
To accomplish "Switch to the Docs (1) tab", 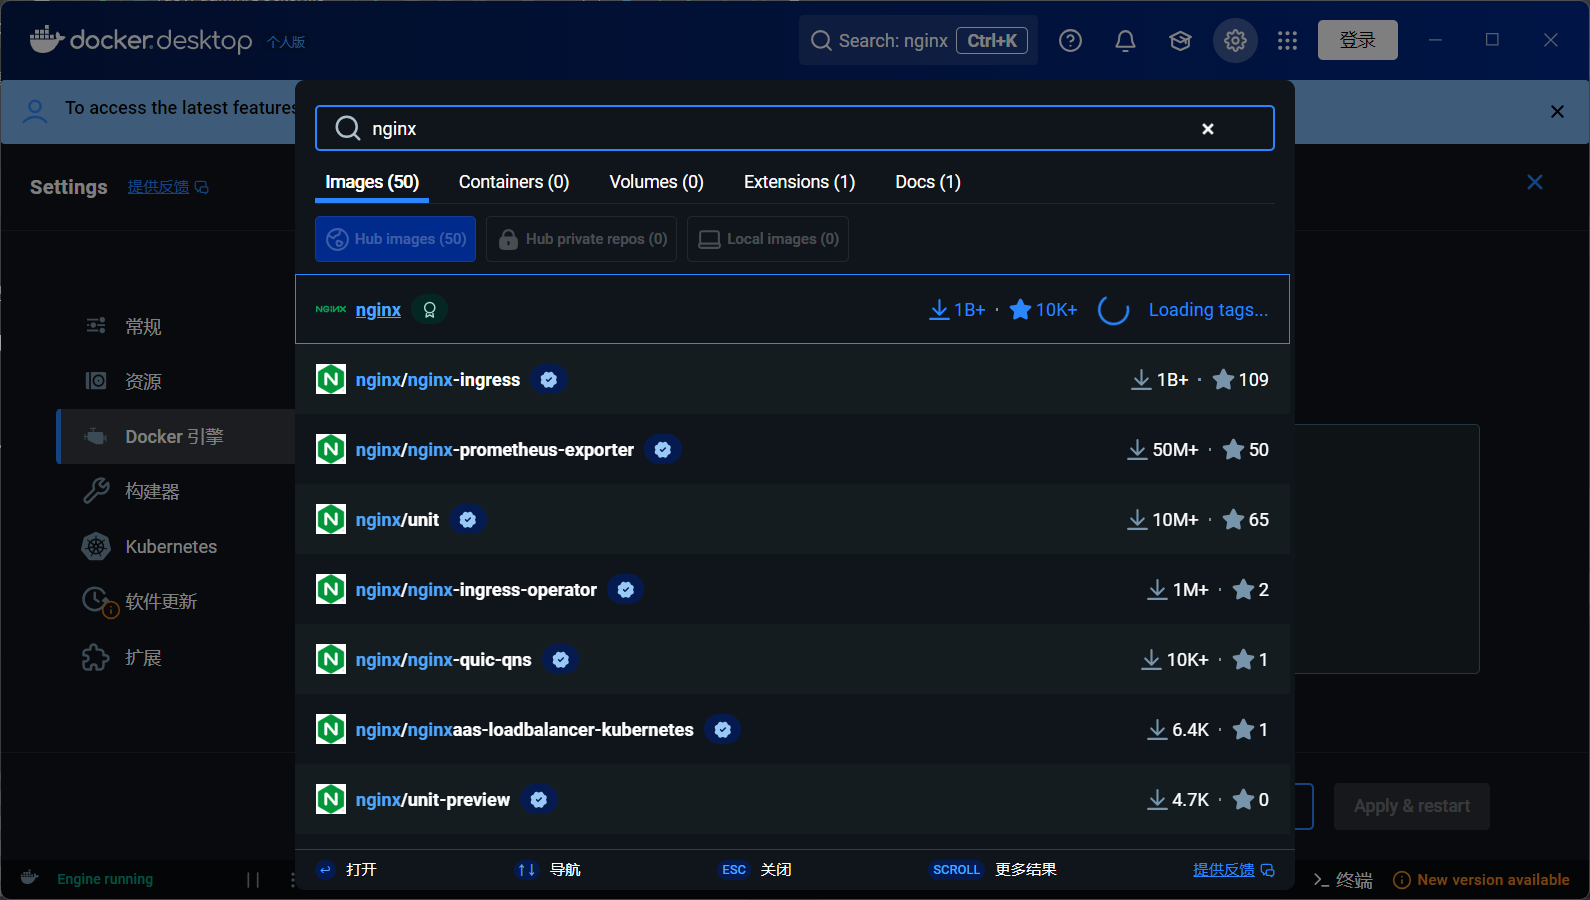I will coord(928,182).
